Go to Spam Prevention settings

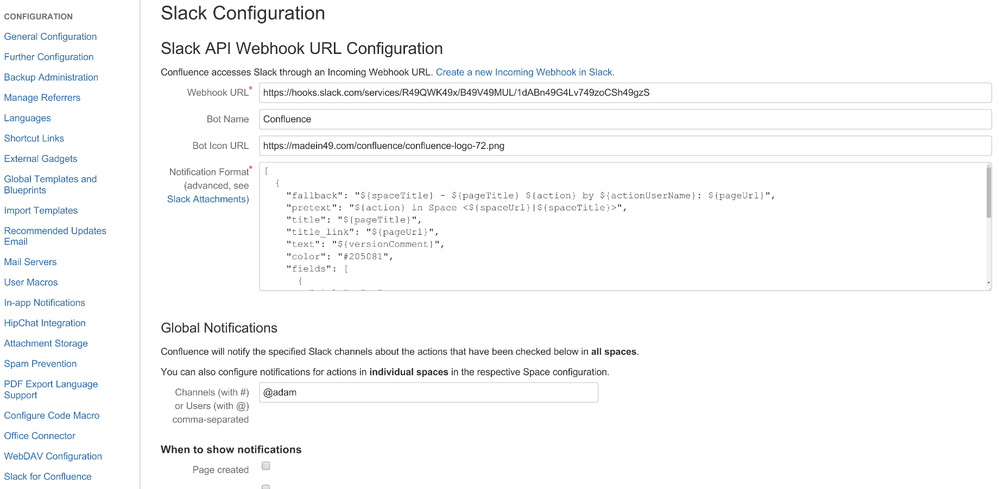(40, 364)
